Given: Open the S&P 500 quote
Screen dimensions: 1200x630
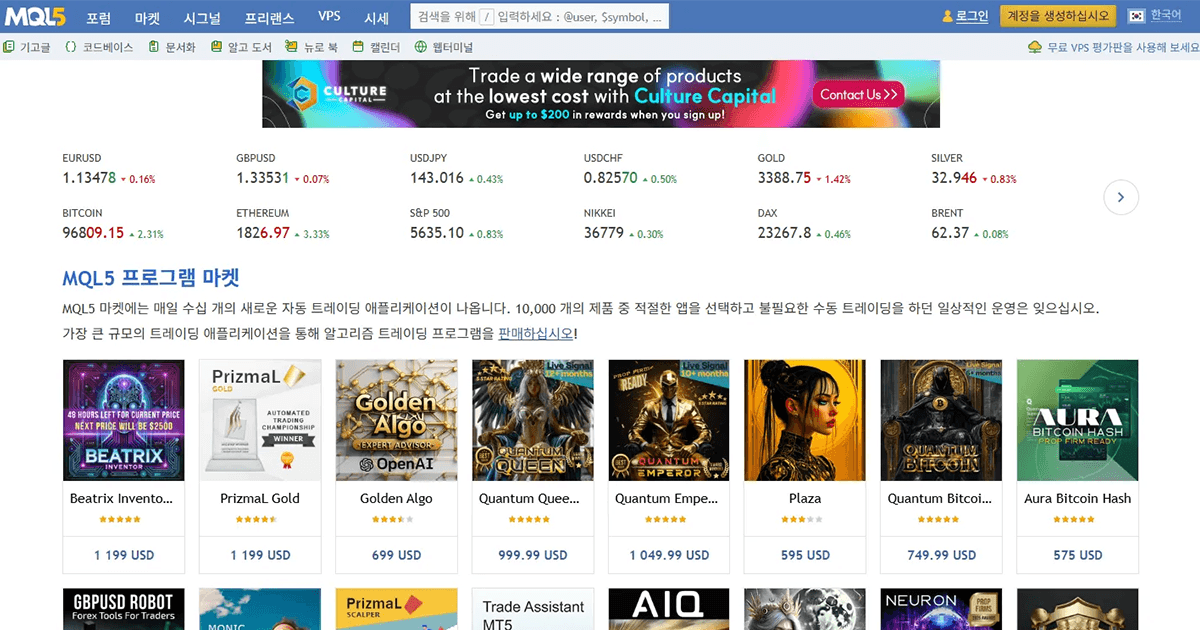Looking at the screenshot, I should click(456, 224).
